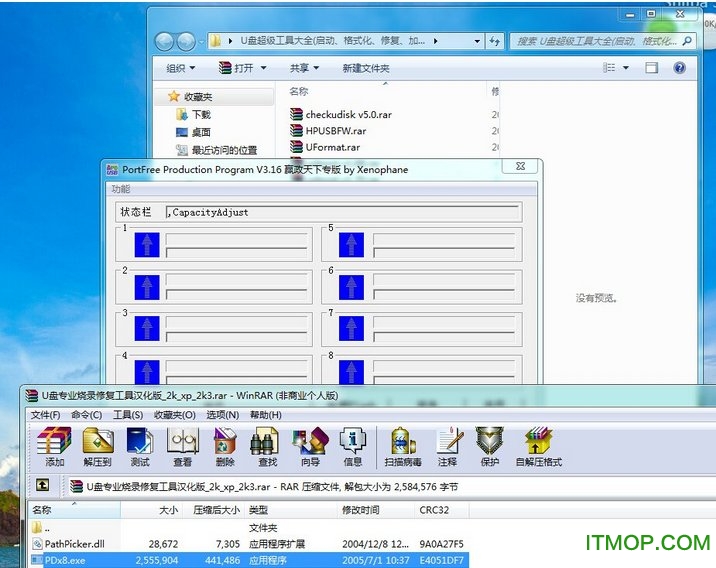Click the New Folder (新建文件夹) button
The height and width of the screenshot is (568, 716).
366,68
